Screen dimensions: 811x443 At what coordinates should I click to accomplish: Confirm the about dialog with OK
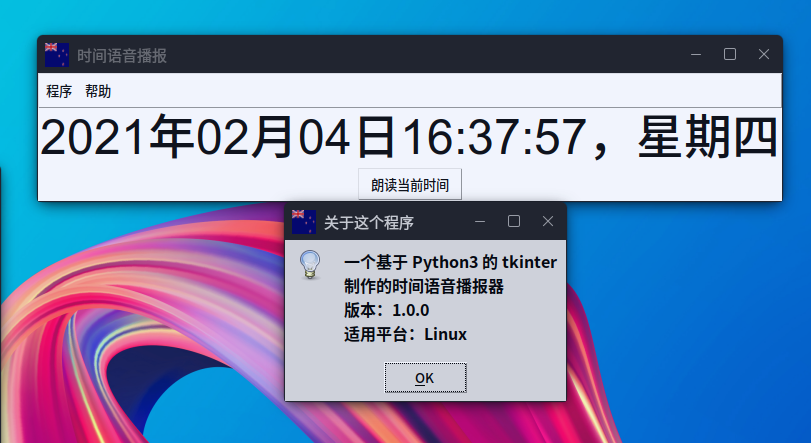425,378
